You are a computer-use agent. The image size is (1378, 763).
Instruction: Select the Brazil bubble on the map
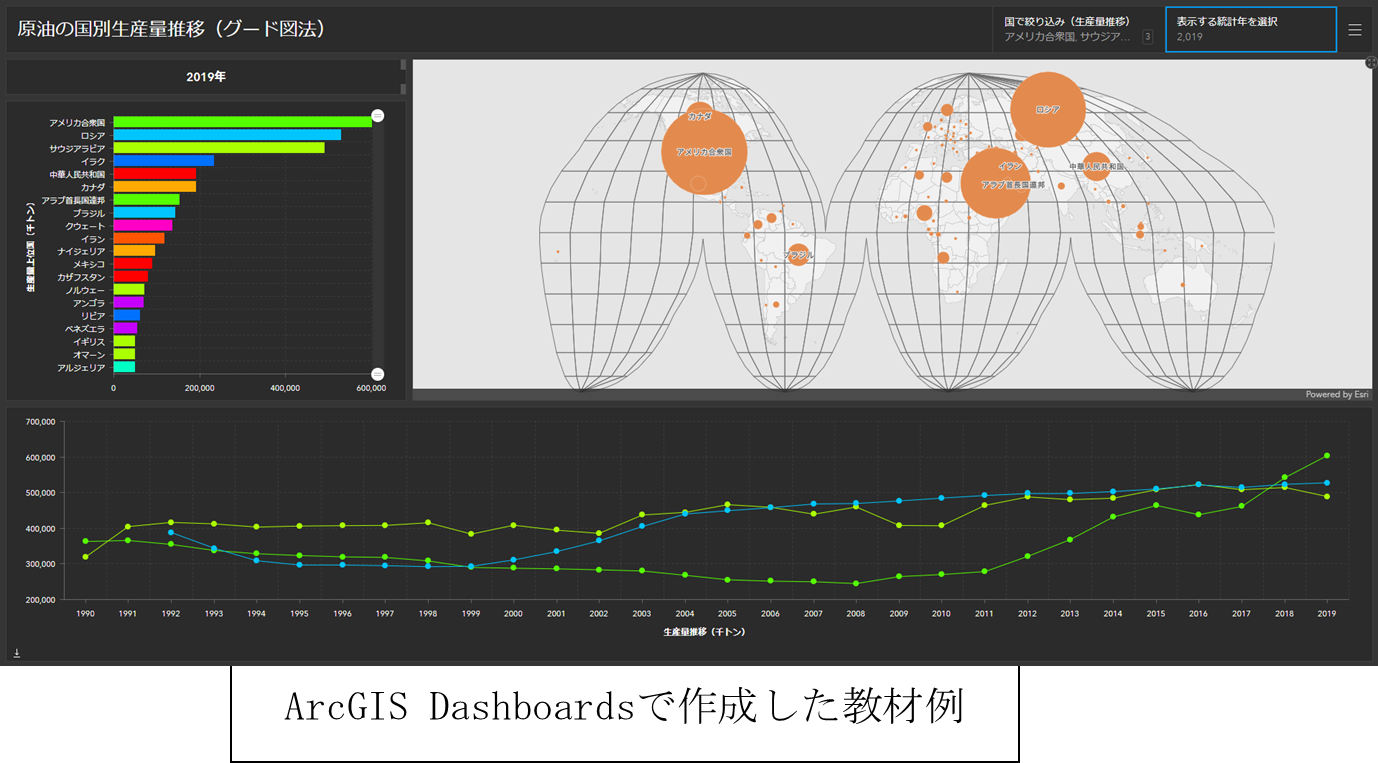797,256
